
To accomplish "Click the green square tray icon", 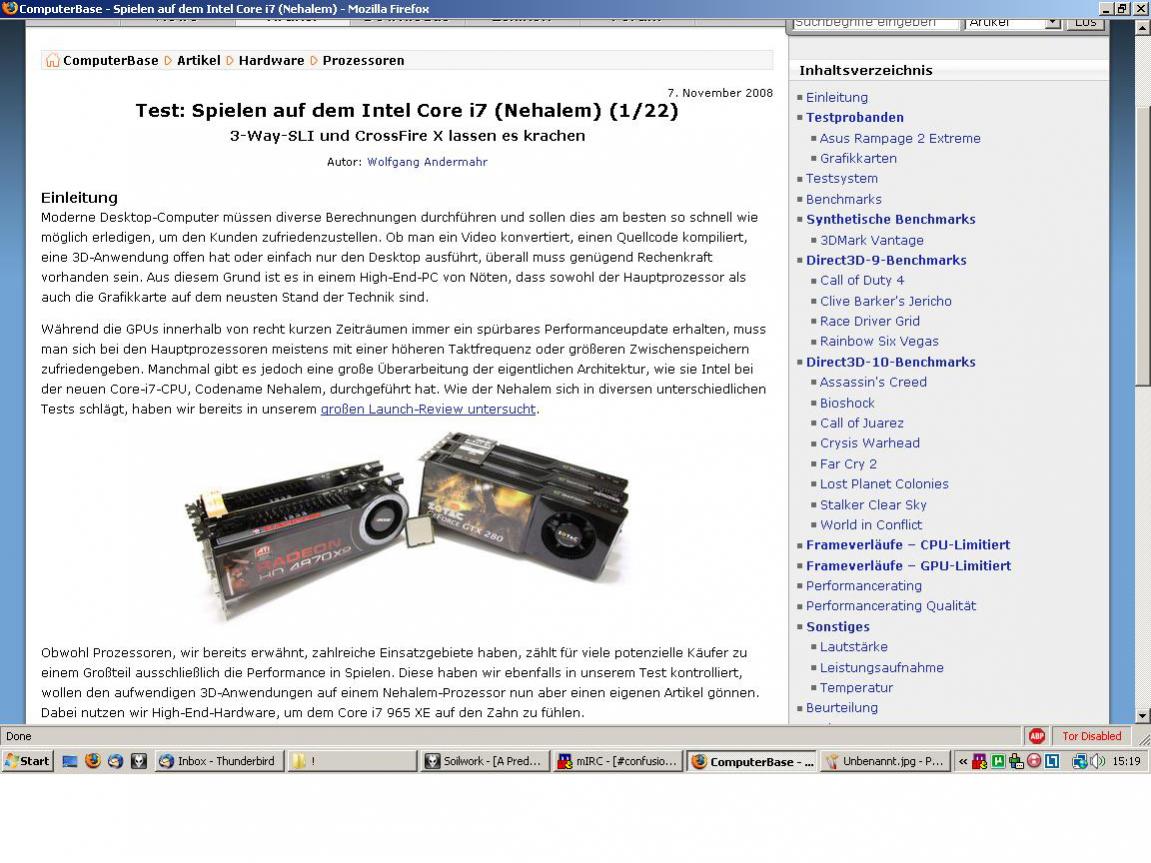I will (998, 761).
